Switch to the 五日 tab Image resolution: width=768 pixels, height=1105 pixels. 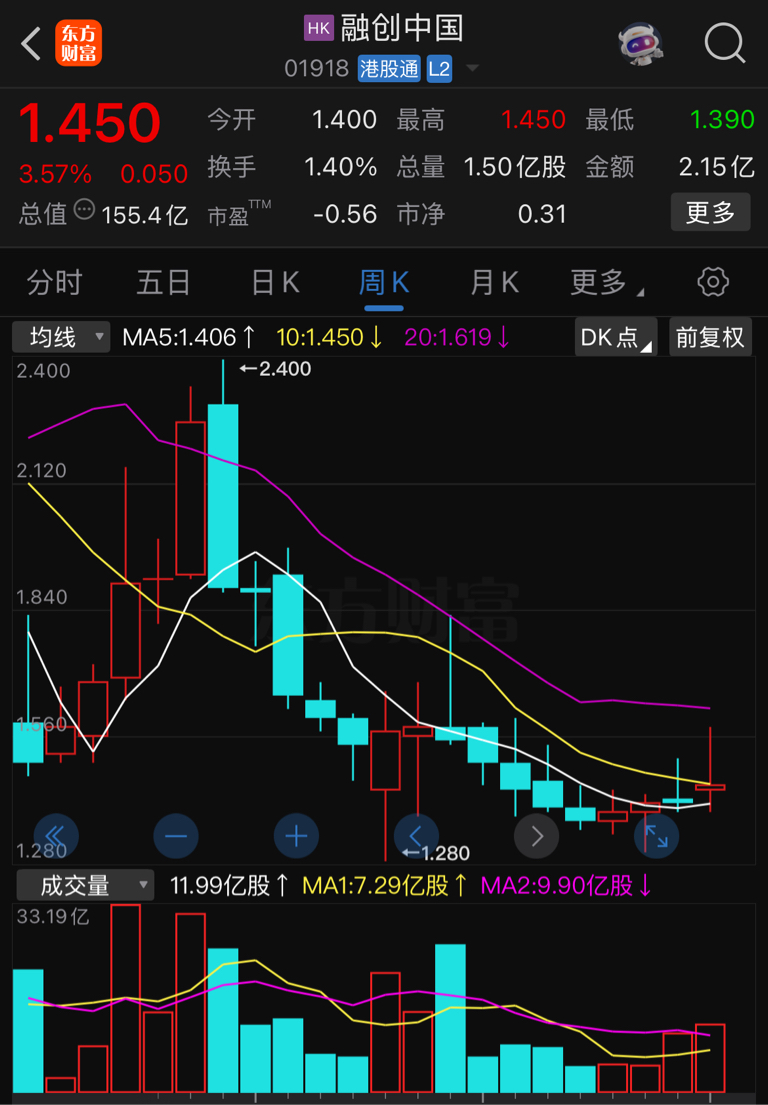coord(163,283)
